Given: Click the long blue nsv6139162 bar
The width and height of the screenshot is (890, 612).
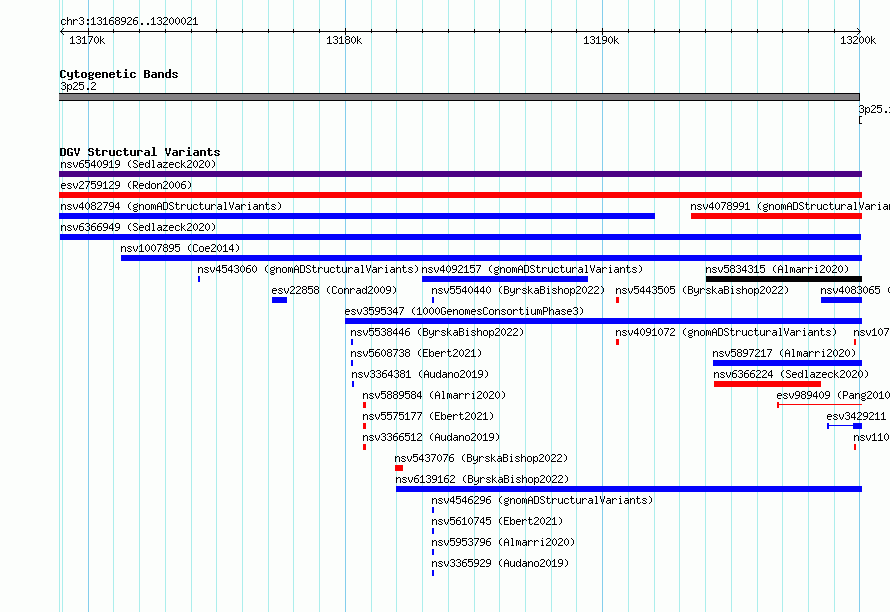Looking at the screenshot, I should [629, 489].
